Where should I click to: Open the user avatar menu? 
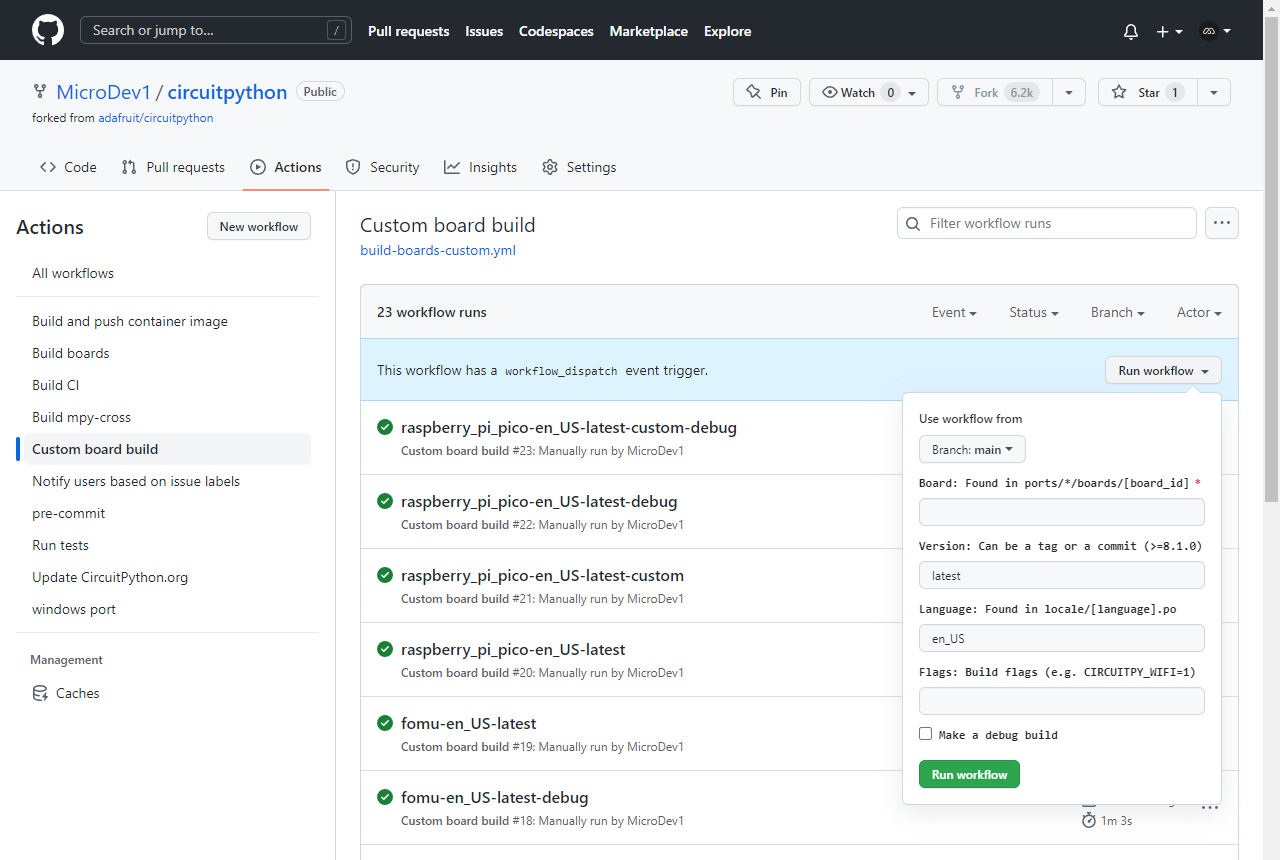point(1214,31)
